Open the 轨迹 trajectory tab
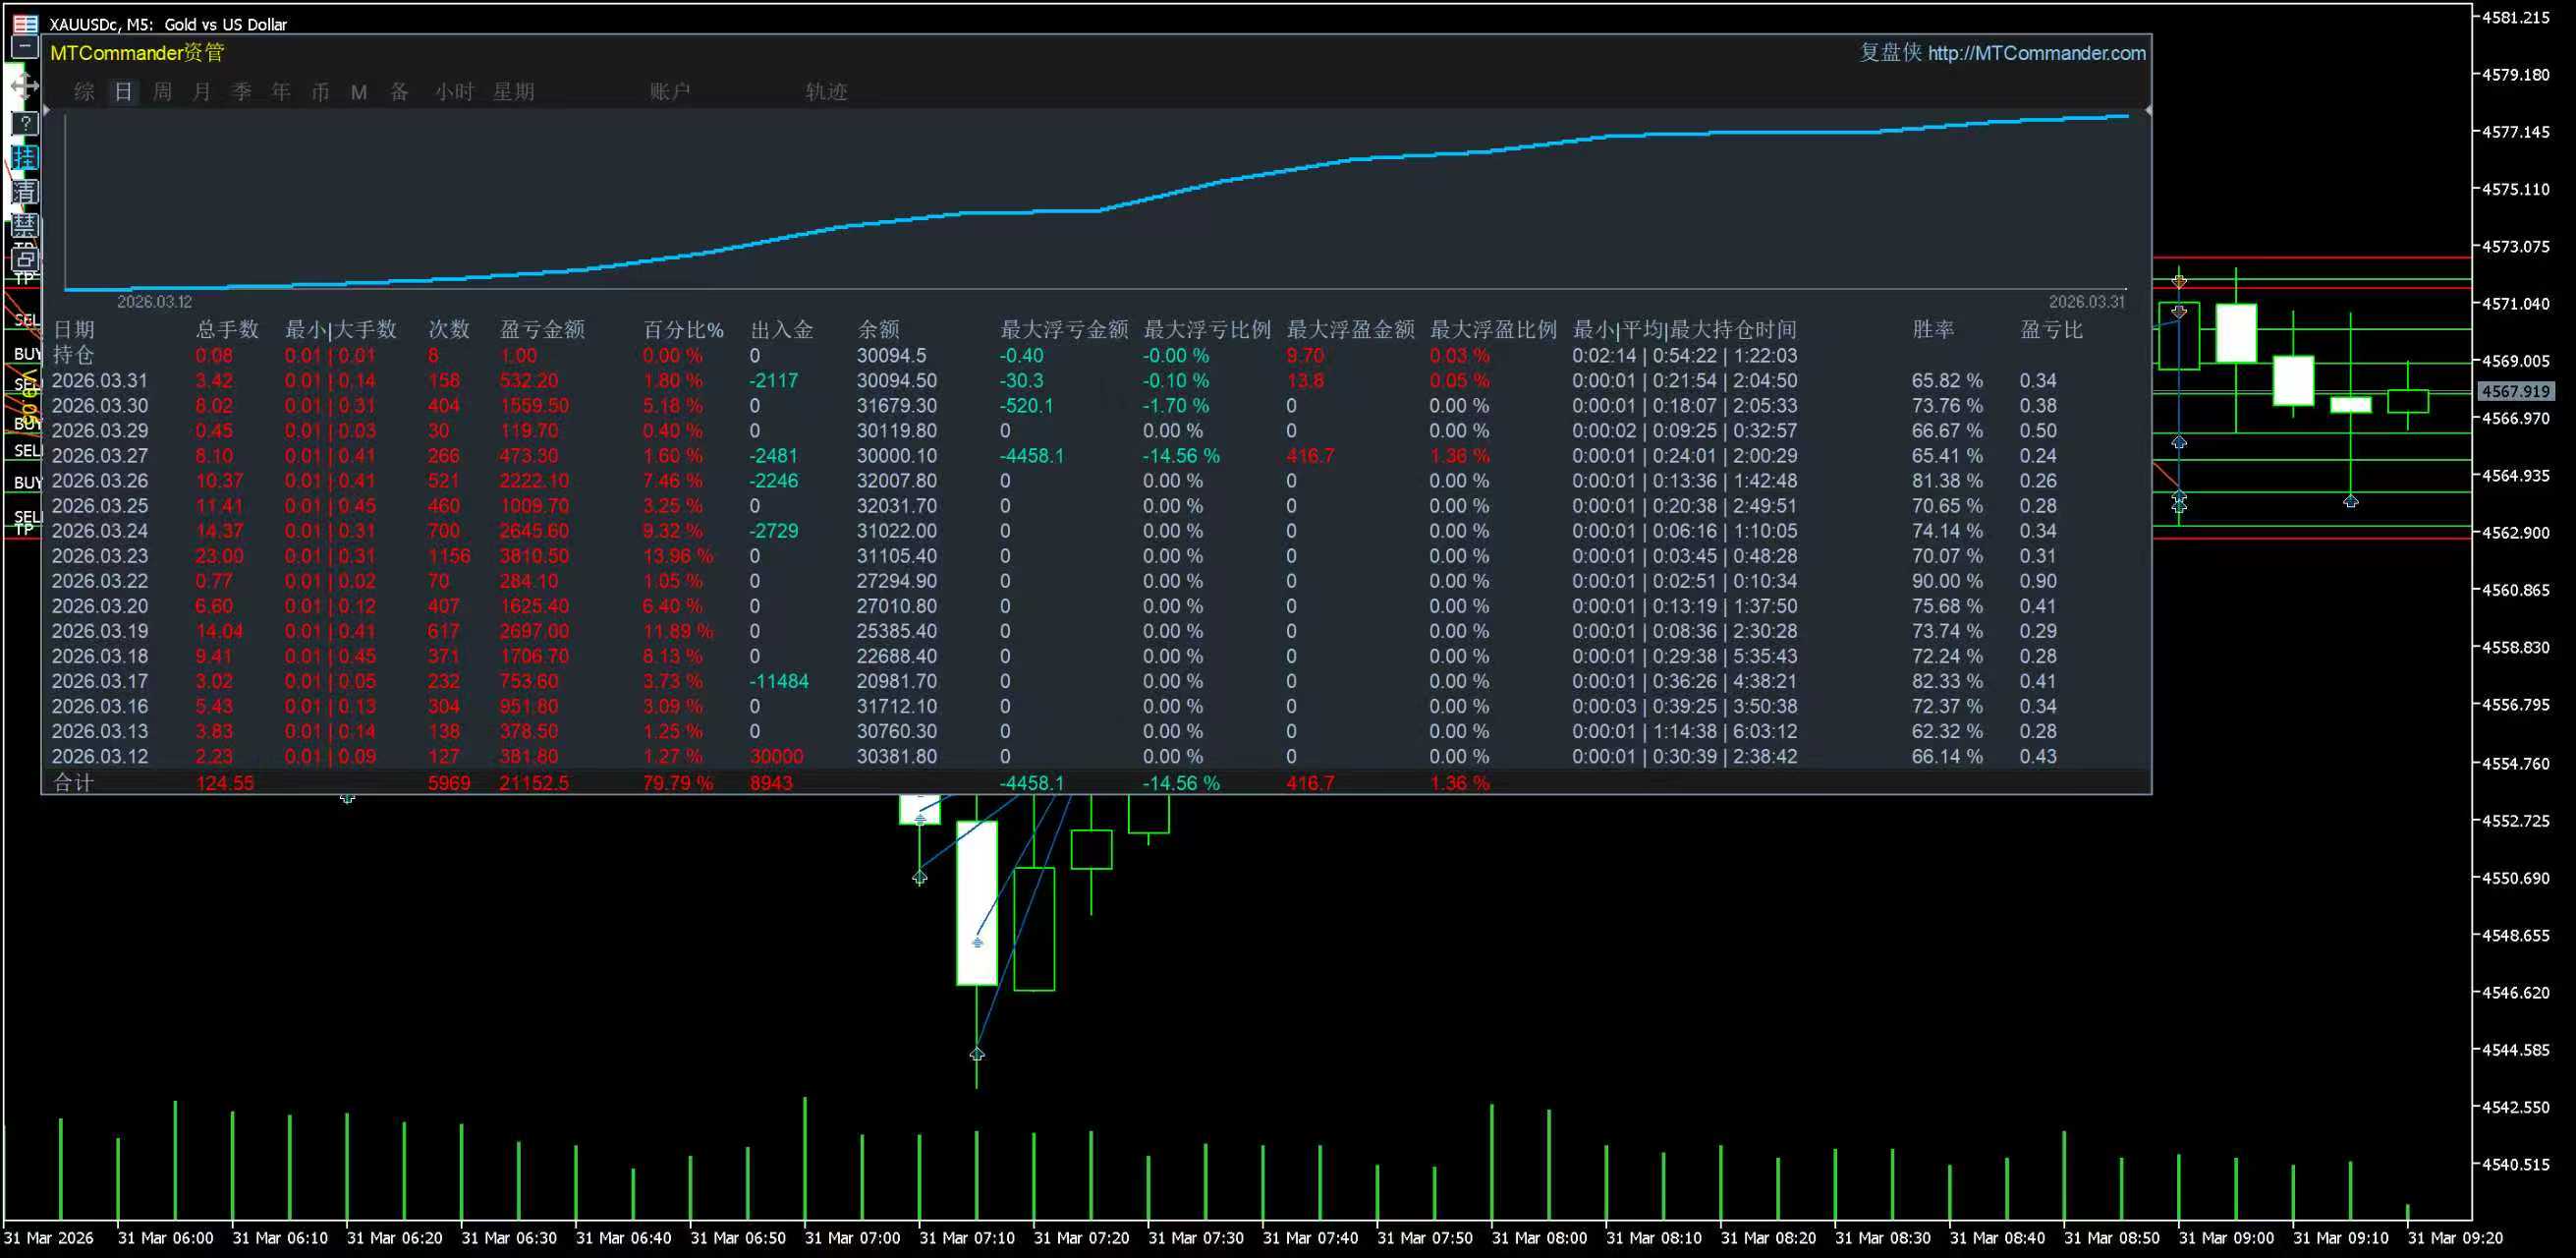This screenshot has height=1258, width=2576. click(826, 92)
